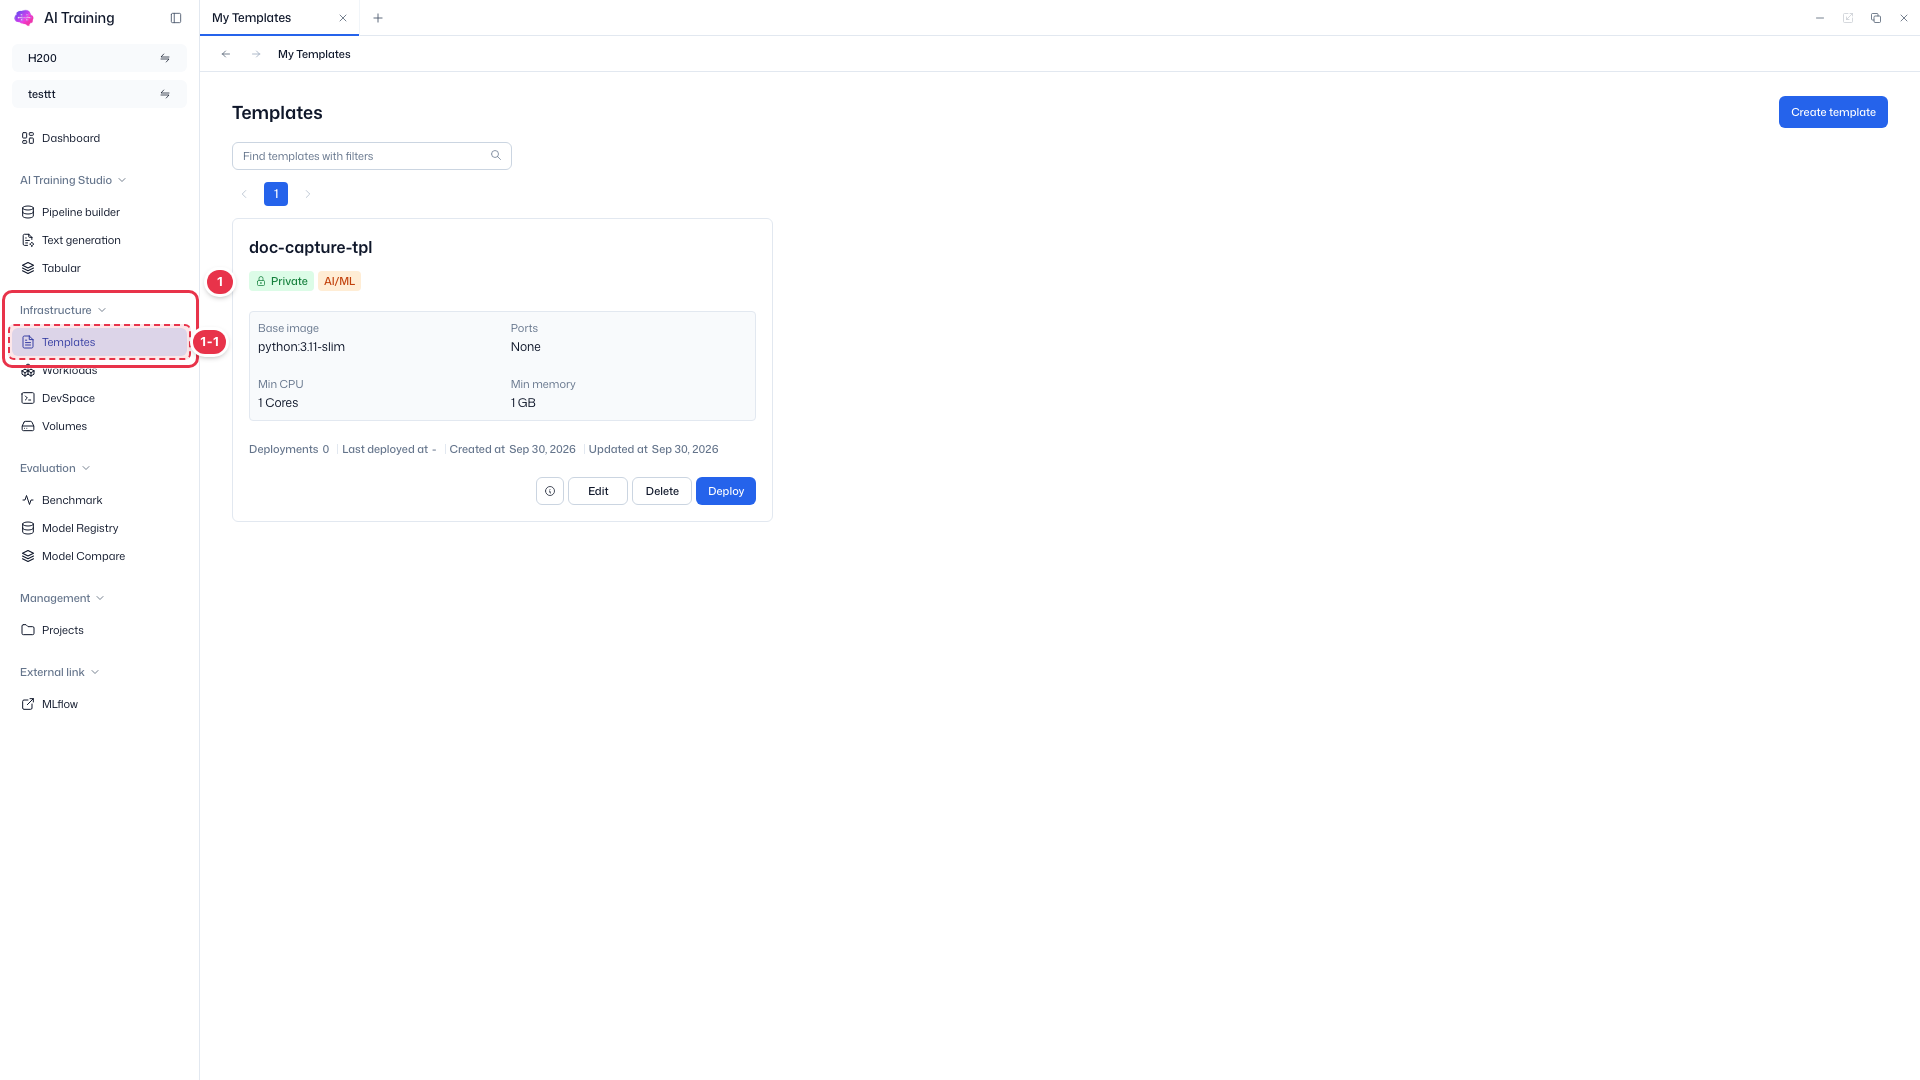The image size is (1920, 1080).
Task: Close the My Templates tab
Action: [343, 18]
